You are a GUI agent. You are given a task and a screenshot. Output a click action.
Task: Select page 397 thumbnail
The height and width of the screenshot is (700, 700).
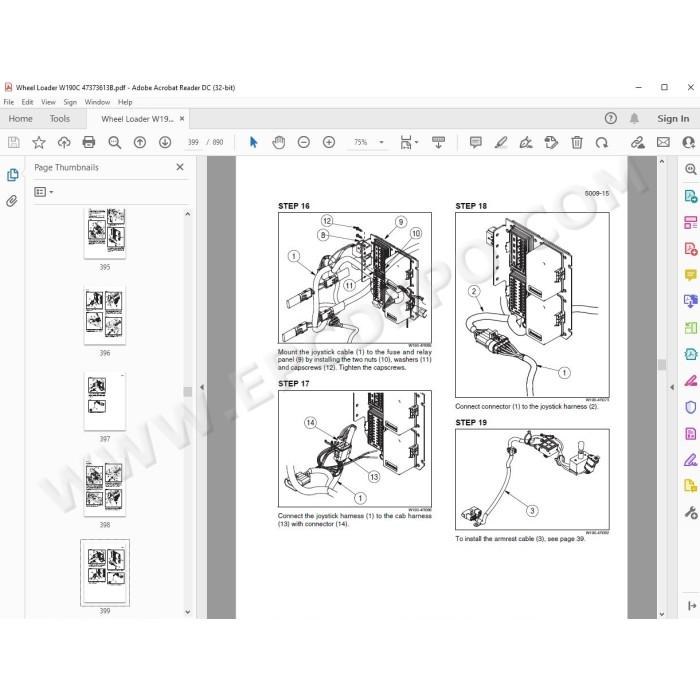coord(105,401)
